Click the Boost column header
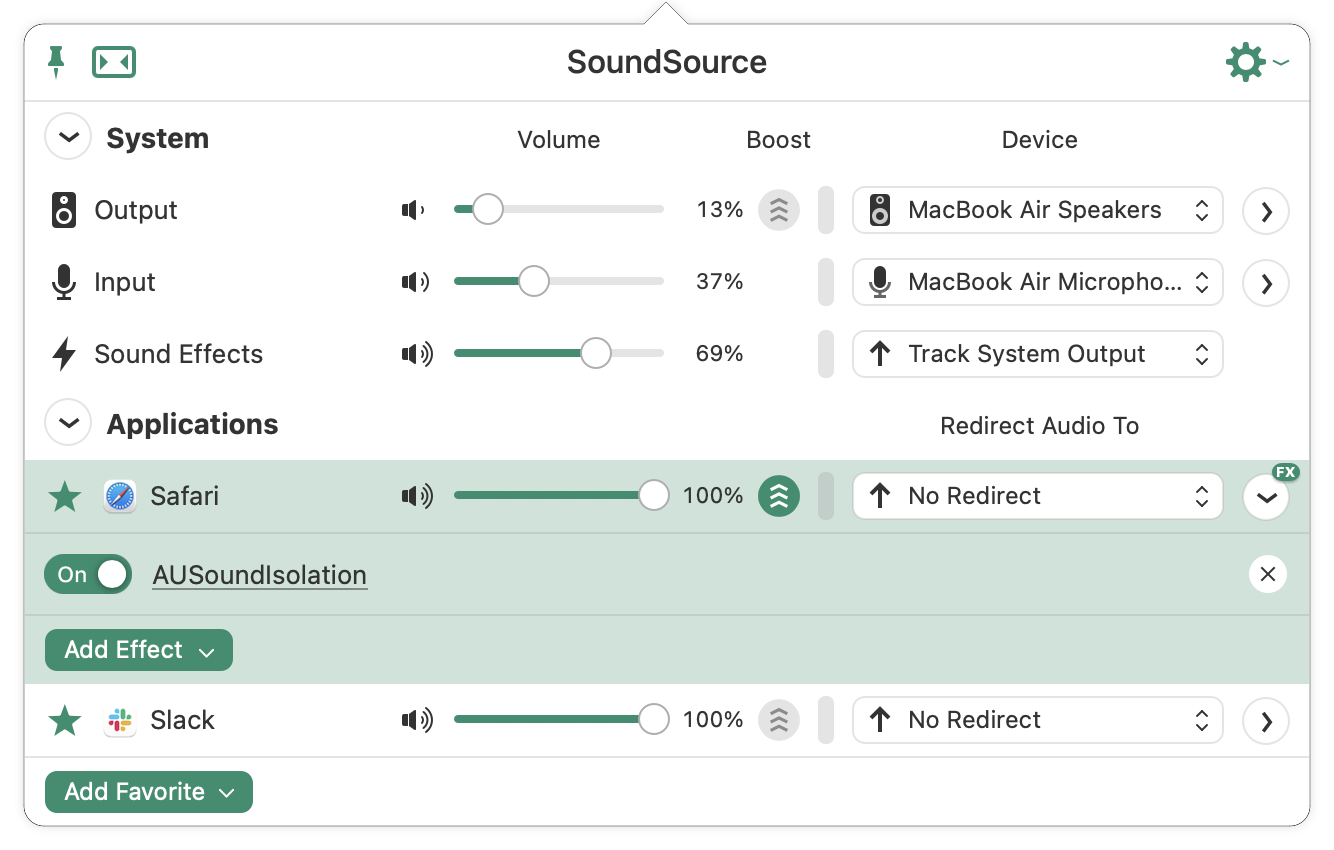Viewport: 1334px width, 850px height. tap(779, 140)
